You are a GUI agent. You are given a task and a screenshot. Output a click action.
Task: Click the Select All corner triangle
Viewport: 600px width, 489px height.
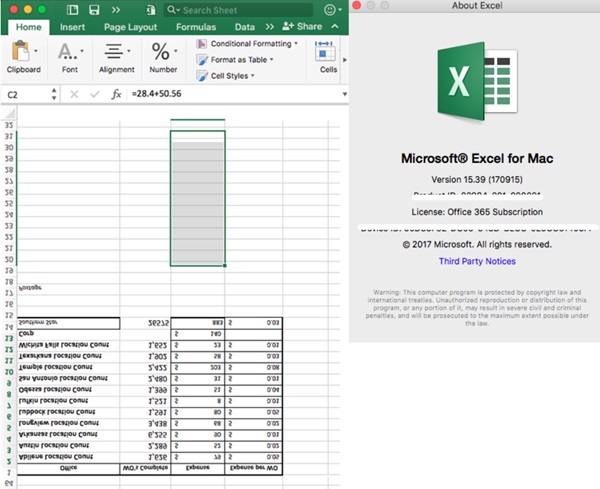(x=10, y=113)
